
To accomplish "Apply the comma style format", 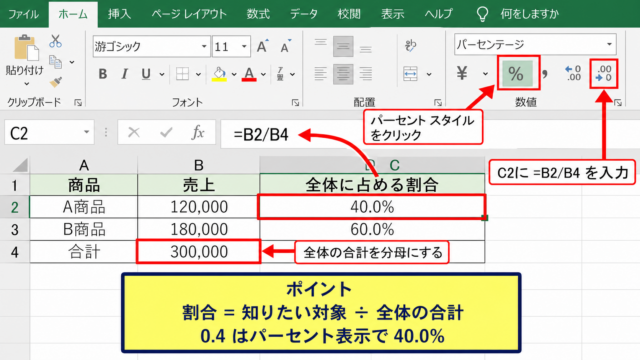I will [x=544, y=74].
